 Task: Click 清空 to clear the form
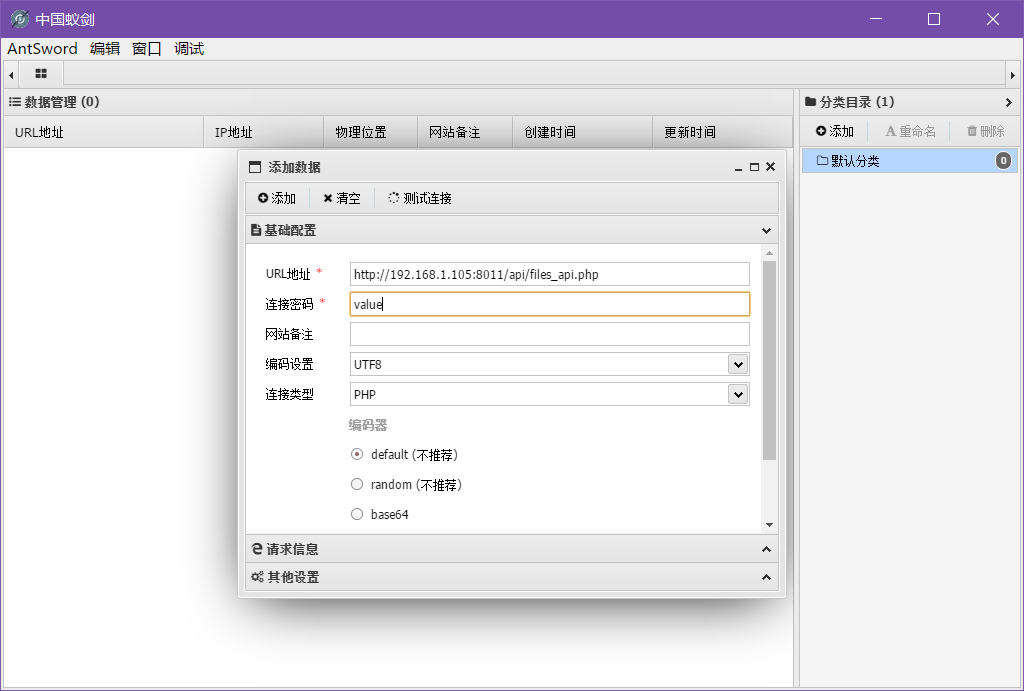pos(342,198)
